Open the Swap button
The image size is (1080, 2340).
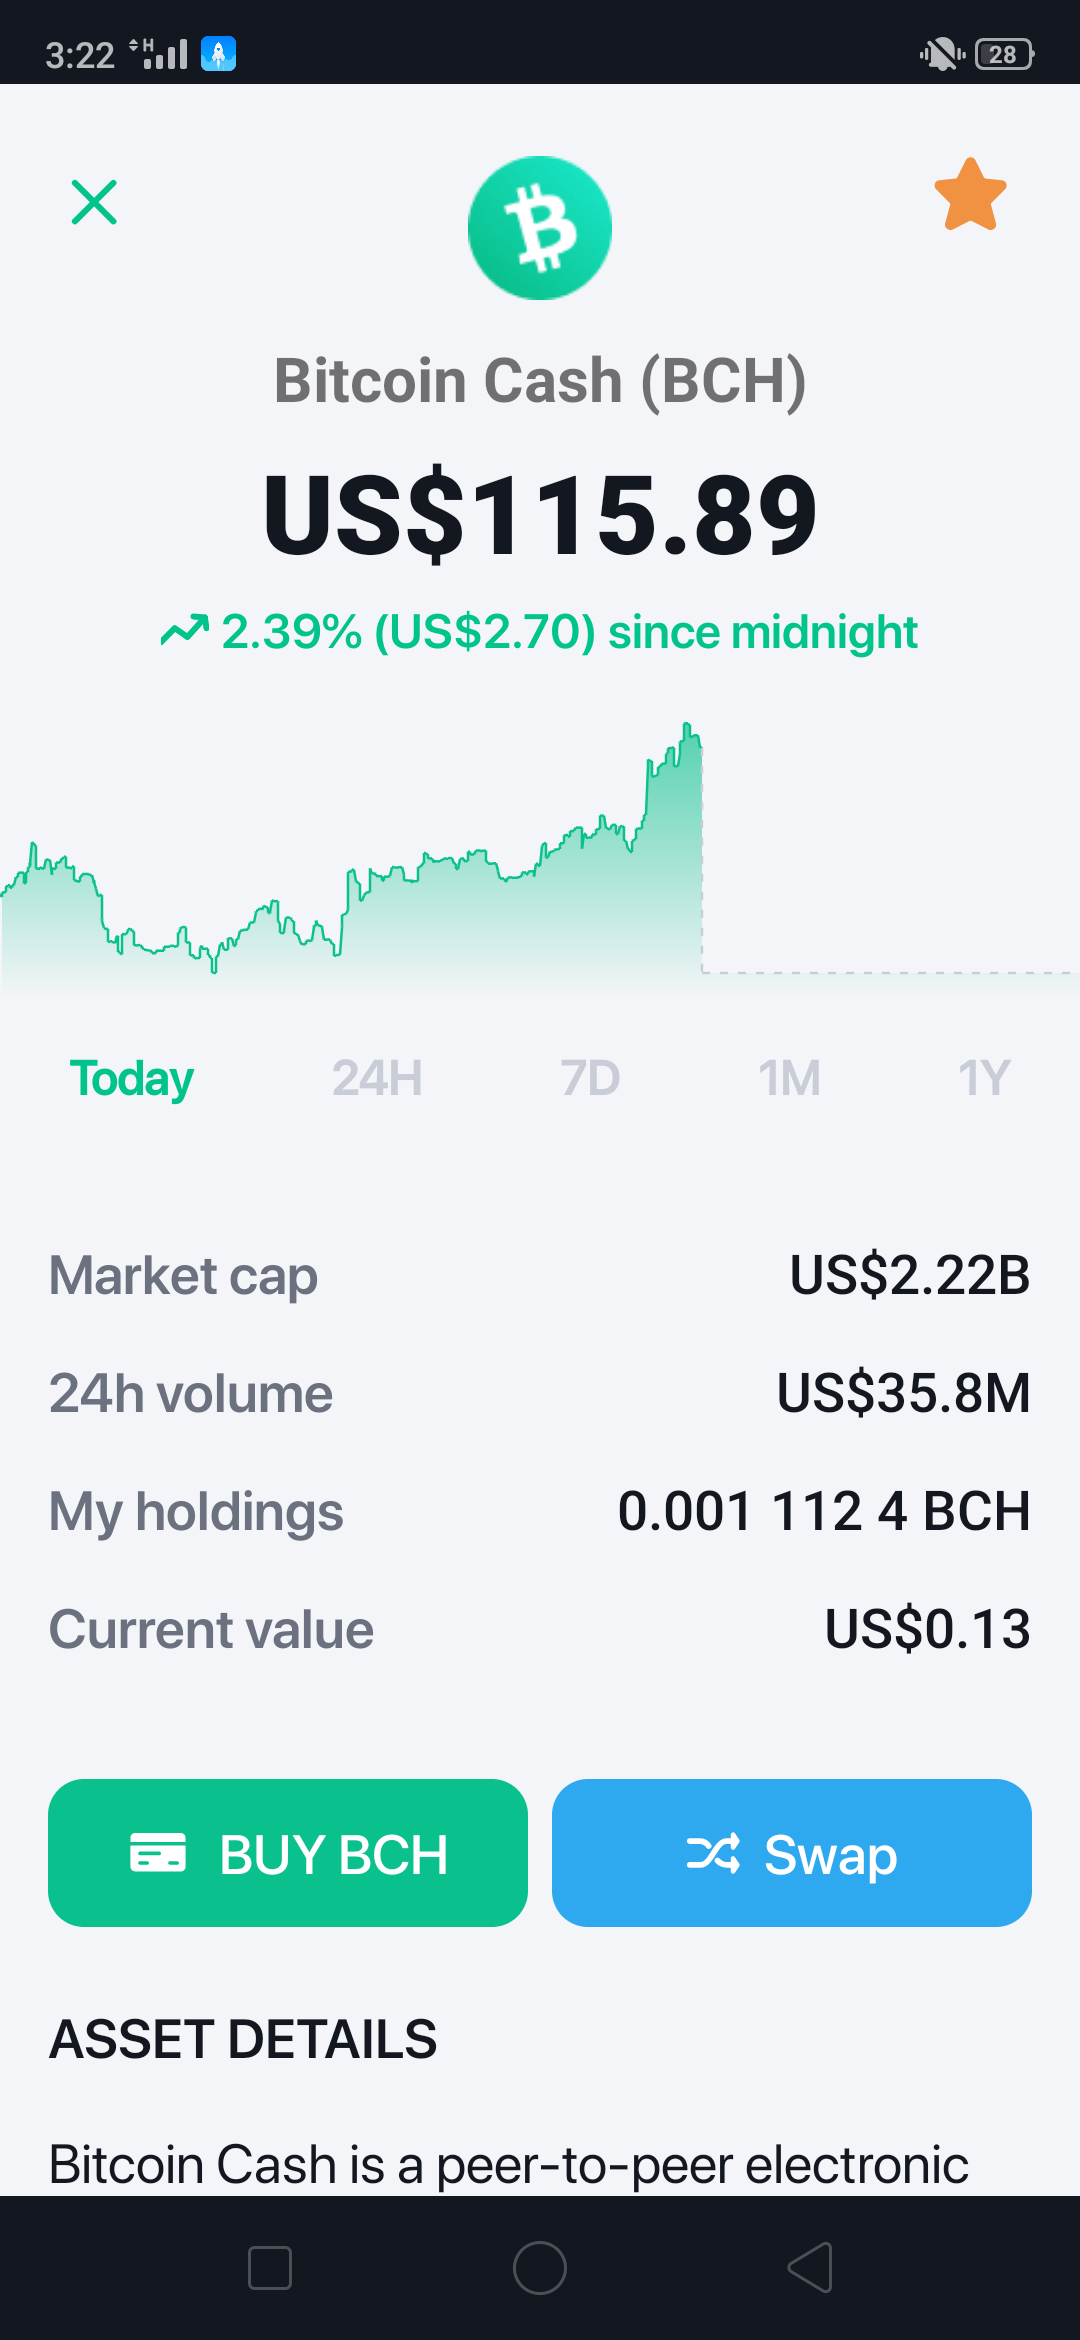click(x=792, y=1853)
